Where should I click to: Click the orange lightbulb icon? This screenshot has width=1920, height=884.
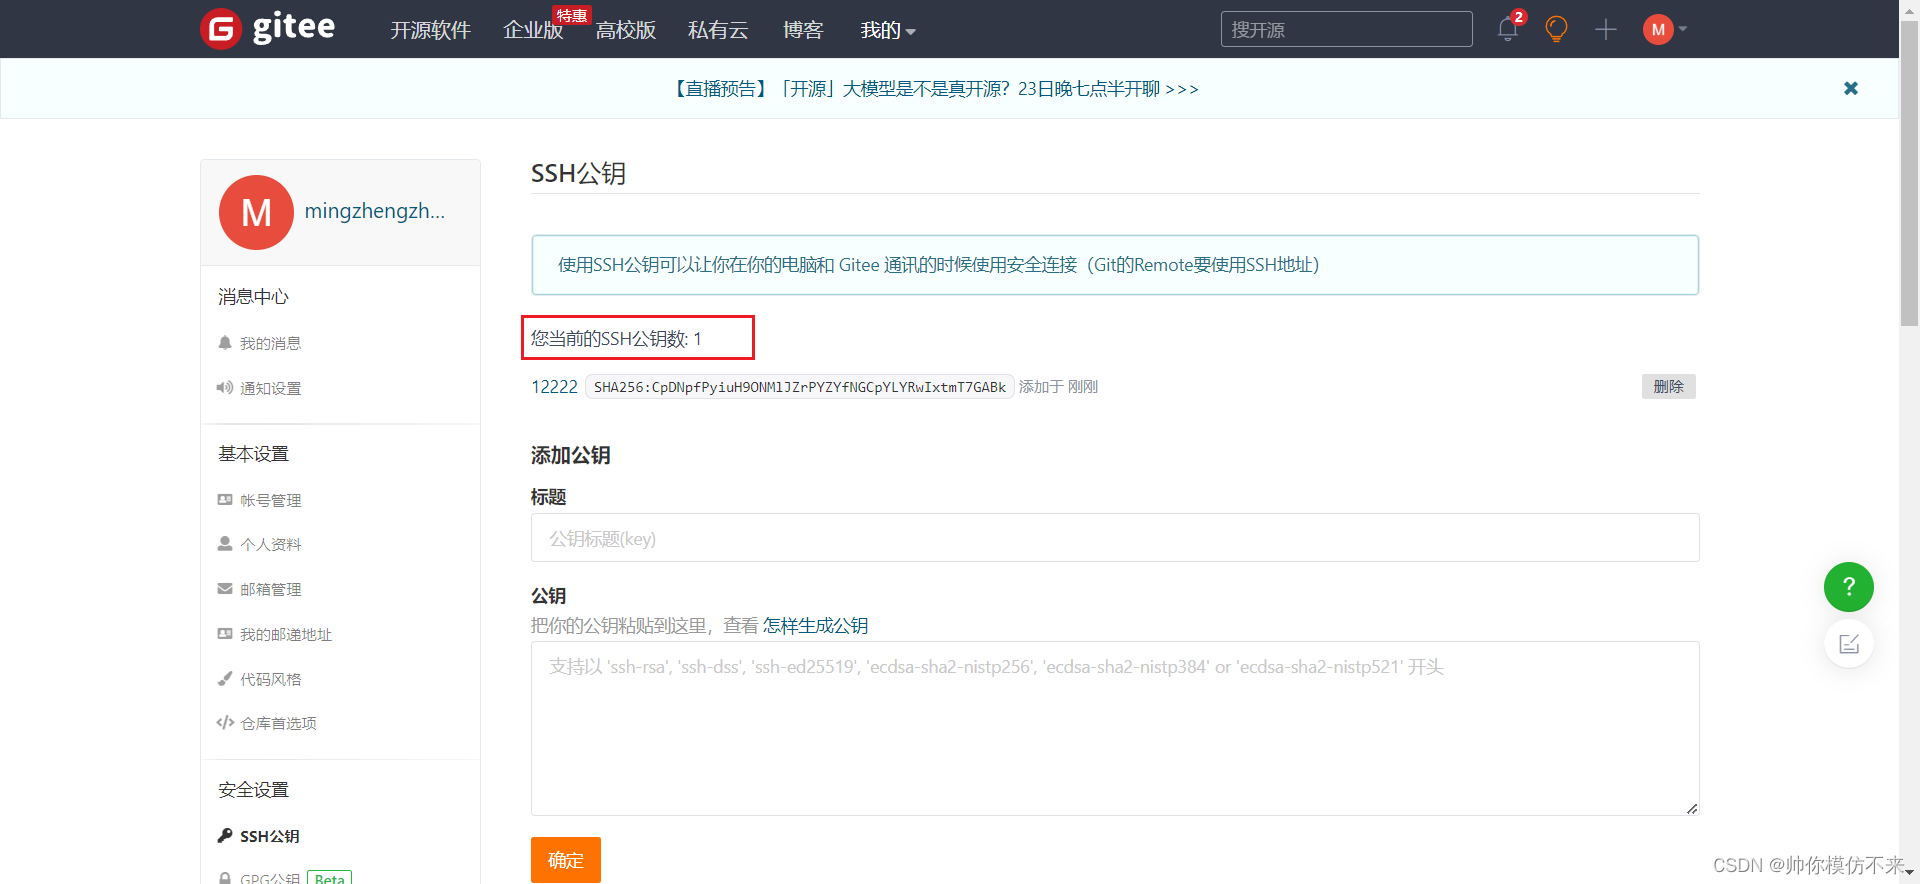[x=1556, y=29]
